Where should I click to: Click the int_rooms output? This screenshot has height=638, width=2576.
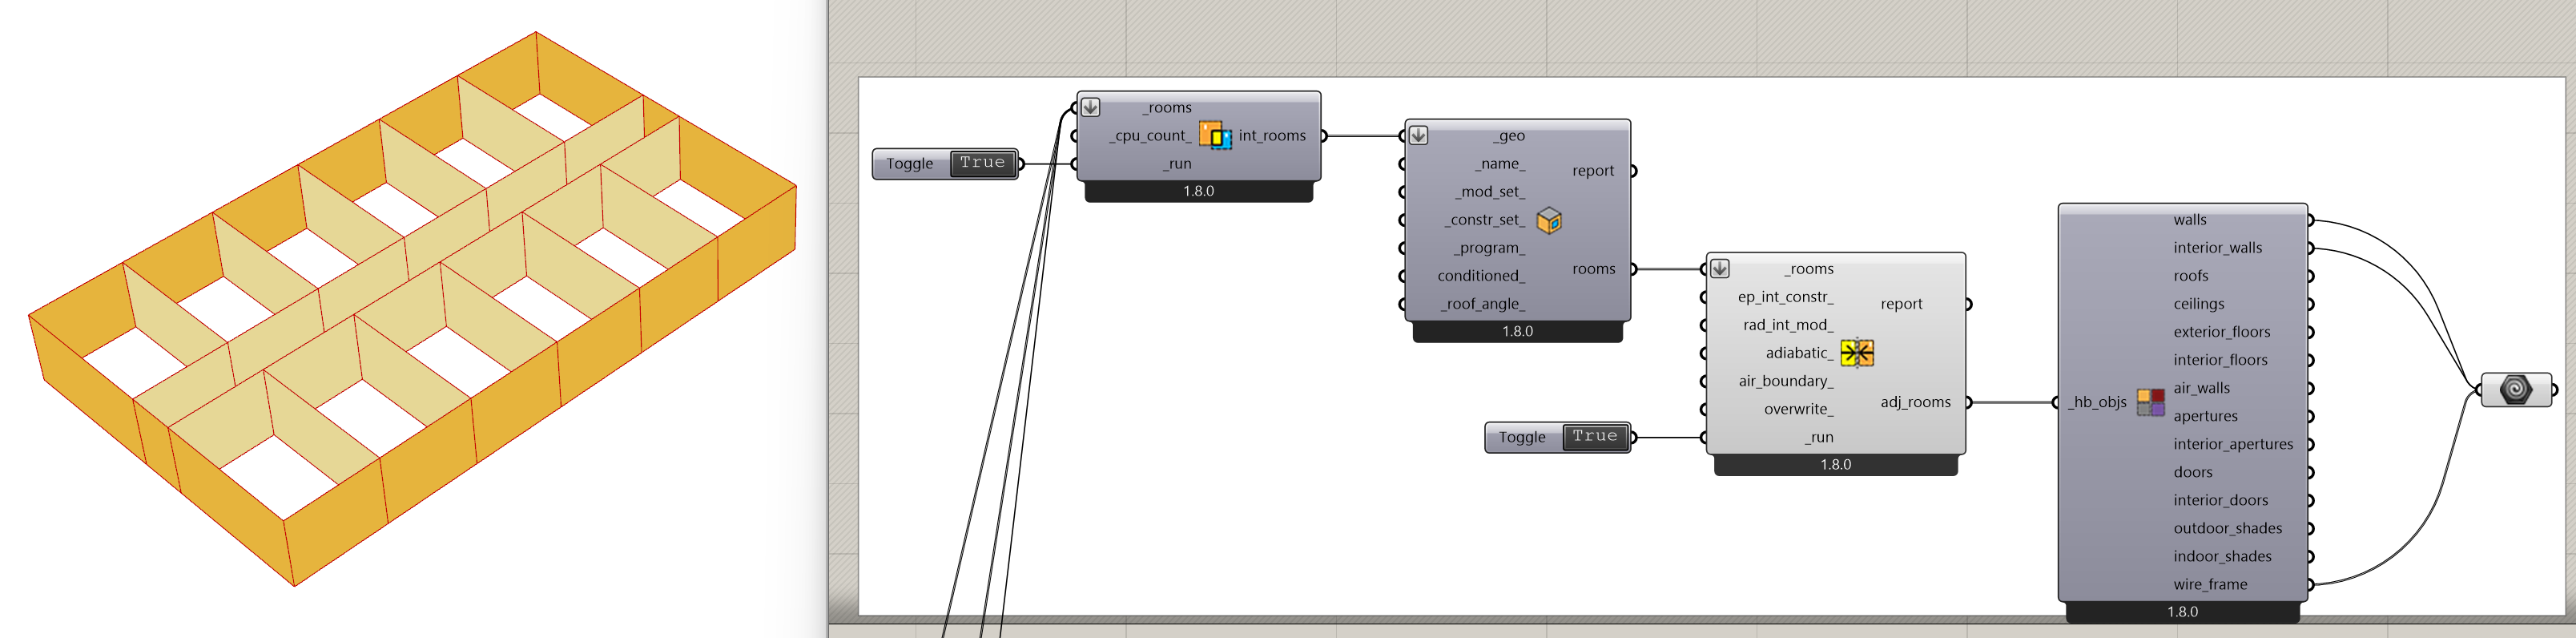click(x=1272, y=135)
